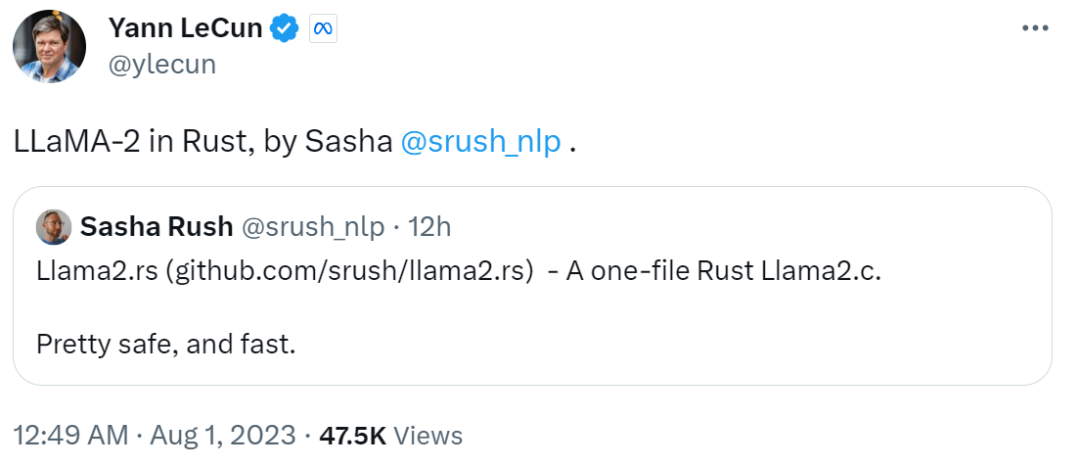This screenshot has height=466, width=1080.
Task: View the 47.5K view count
Action: (352, 436)
